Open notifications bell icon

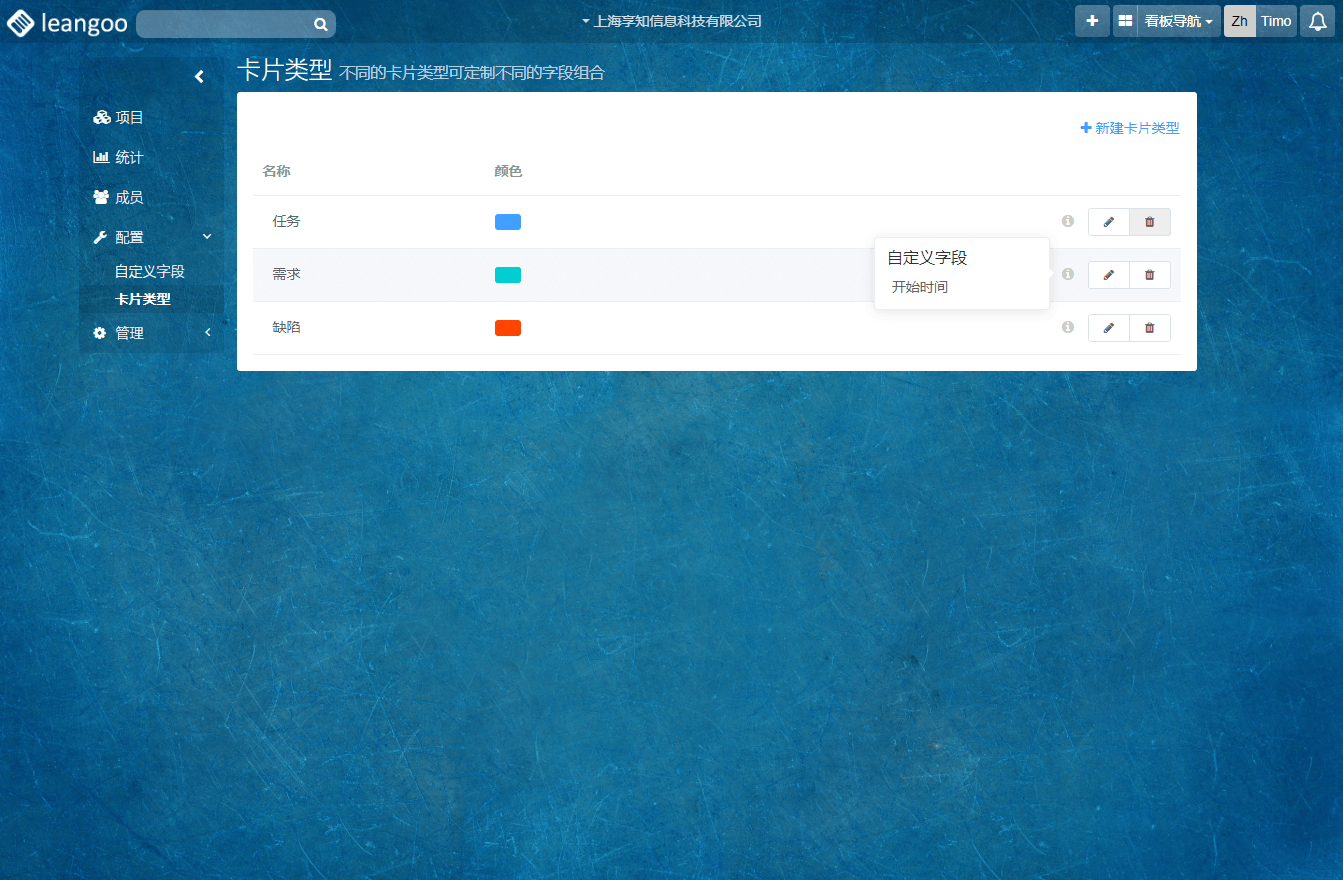coord(1318,21)
